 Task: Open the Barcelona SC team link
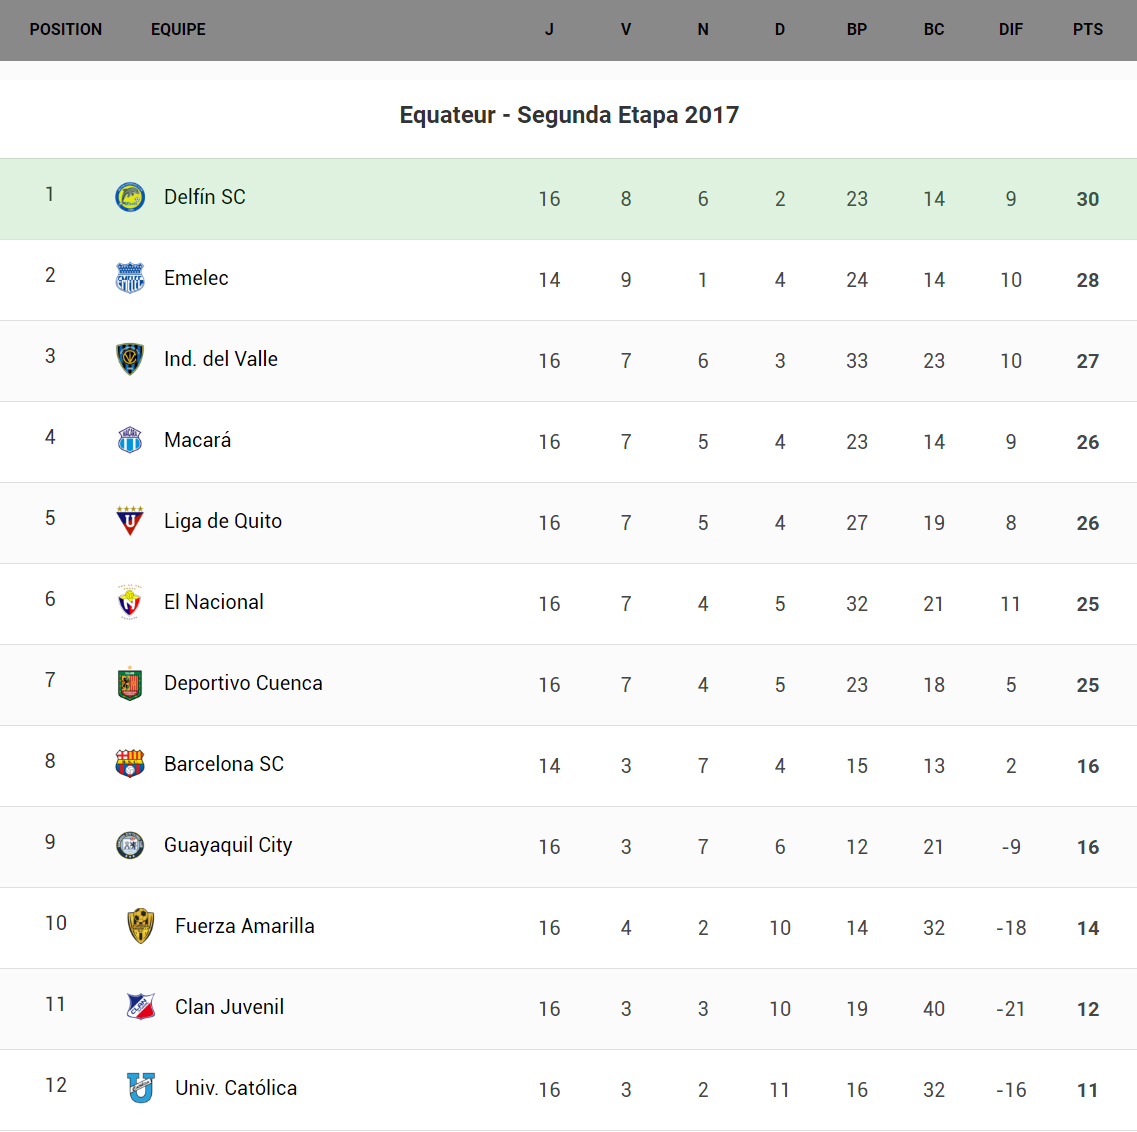click(224, 764)
